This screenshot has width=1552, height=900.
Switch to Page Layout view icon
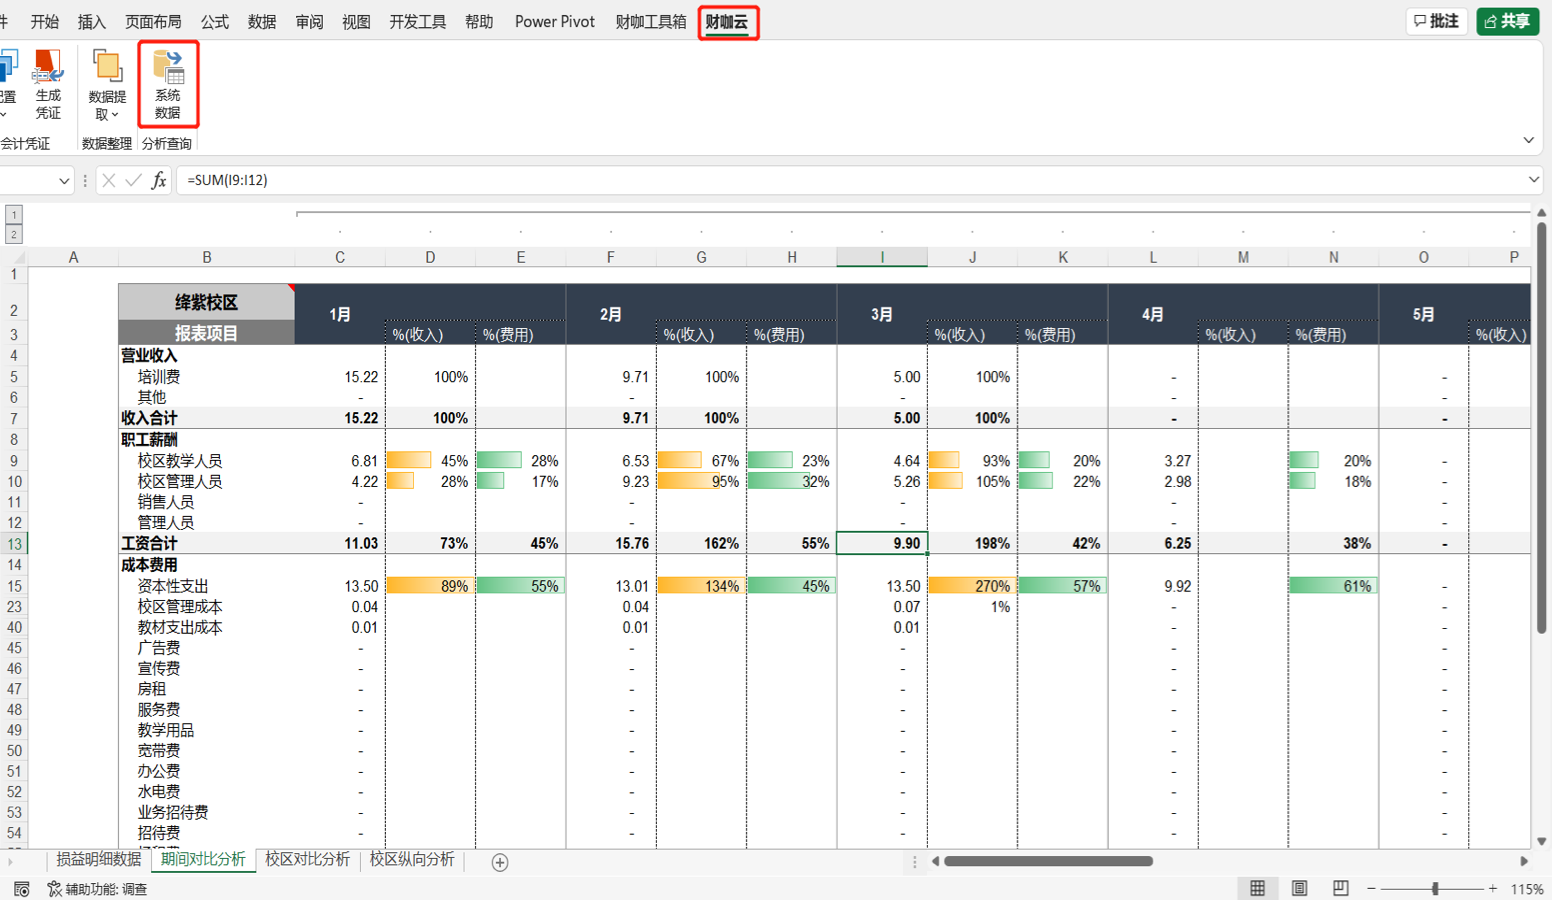1299,888
